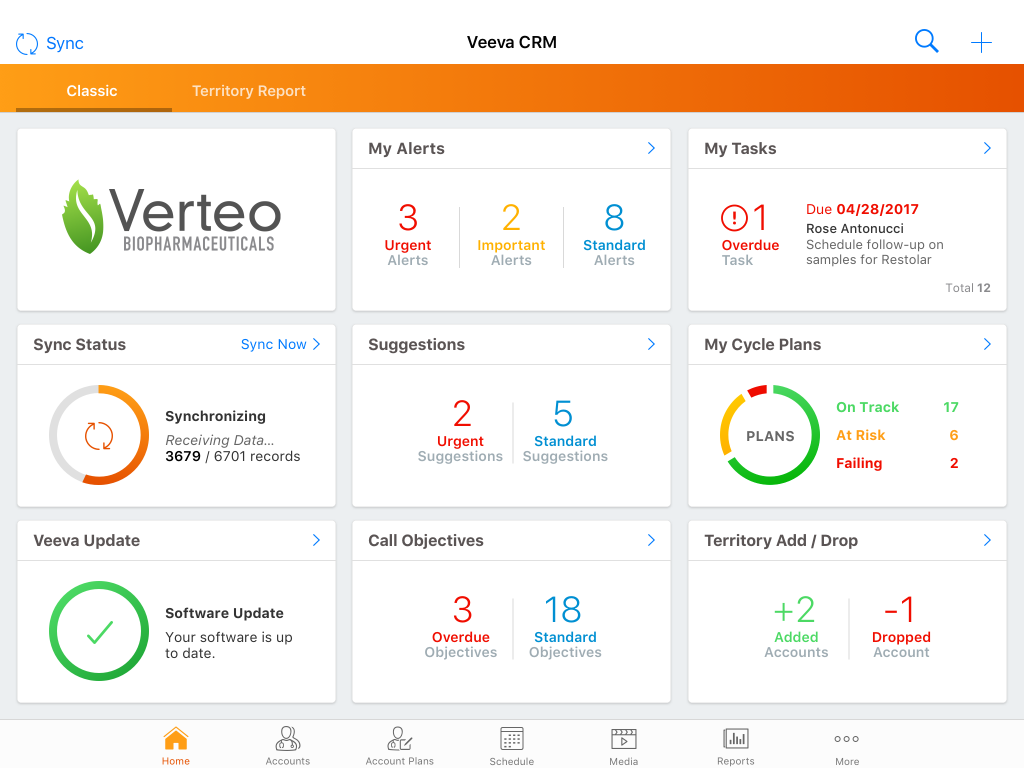The height and width of the screenshot is (768, 1024).
Task: Switch to Territory Report tab
Action: coord(249,91)
